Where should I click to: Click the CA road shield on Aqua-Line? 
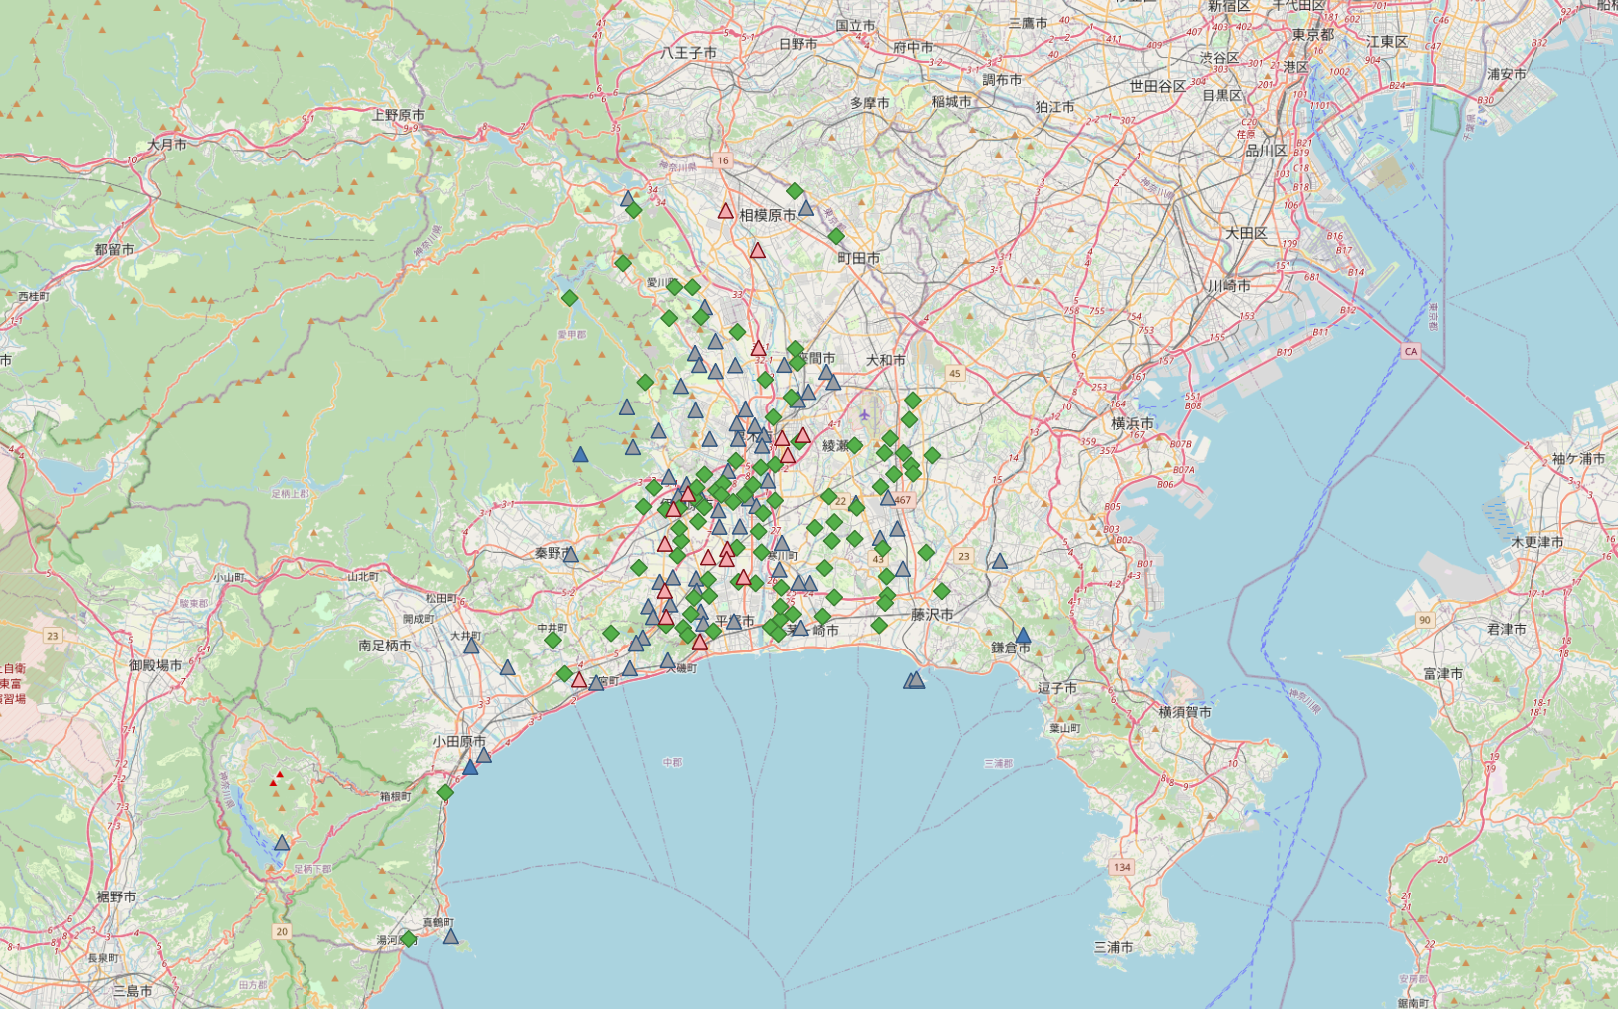1411,351
